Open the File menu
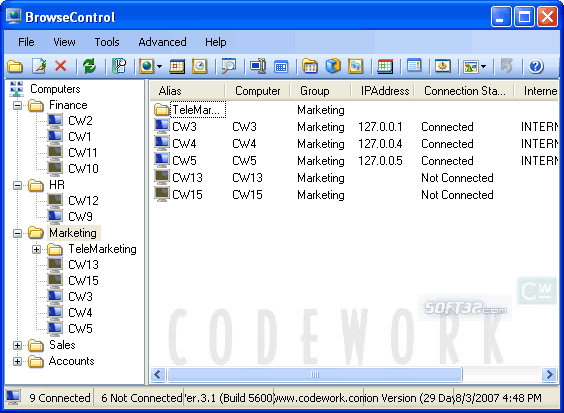Image resolution: width=564 pixels, height=413 pixels. (x=26, y=42)
